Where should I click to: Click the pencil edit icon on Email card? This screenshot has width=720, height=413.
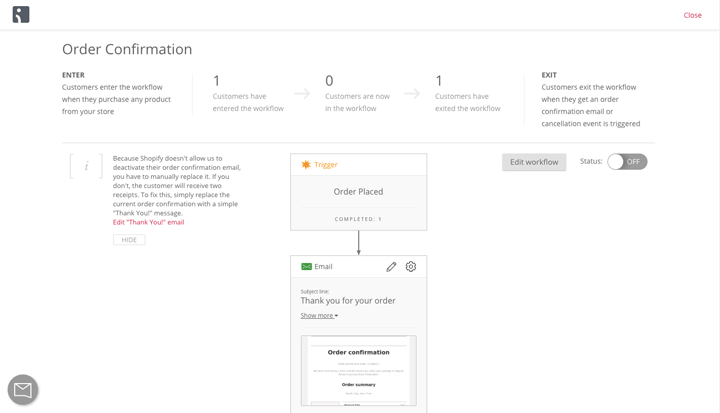point(391,267)
